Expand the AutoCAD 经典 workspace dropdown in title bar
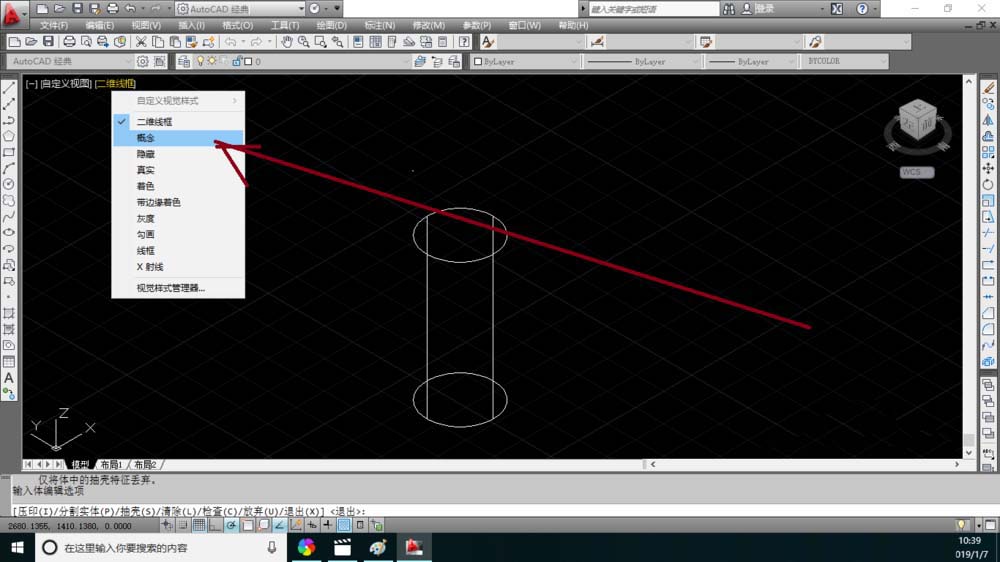The height and width of the screenshot is (562, 1000). pos(301,9)
